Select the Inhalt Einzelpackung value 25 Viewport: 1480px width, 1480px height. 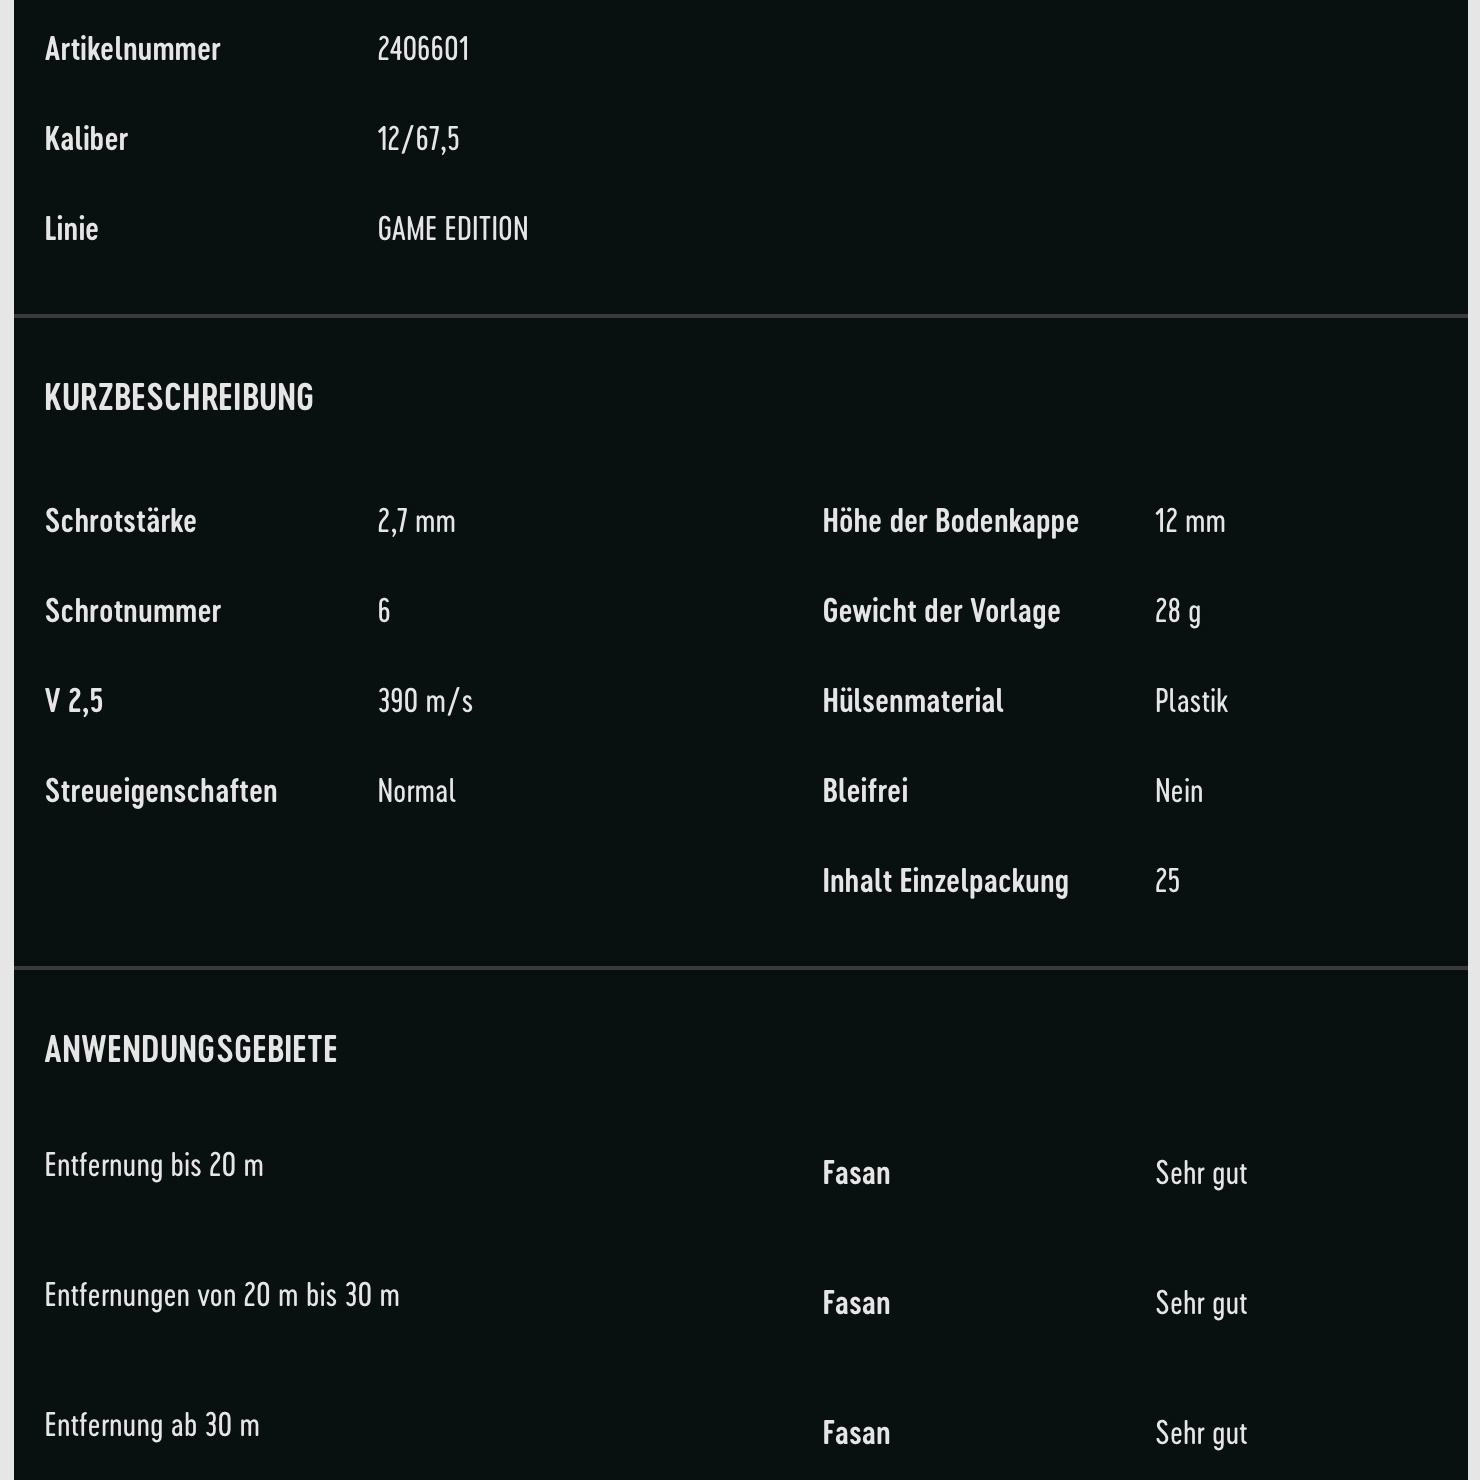(x=1167, y=881)
